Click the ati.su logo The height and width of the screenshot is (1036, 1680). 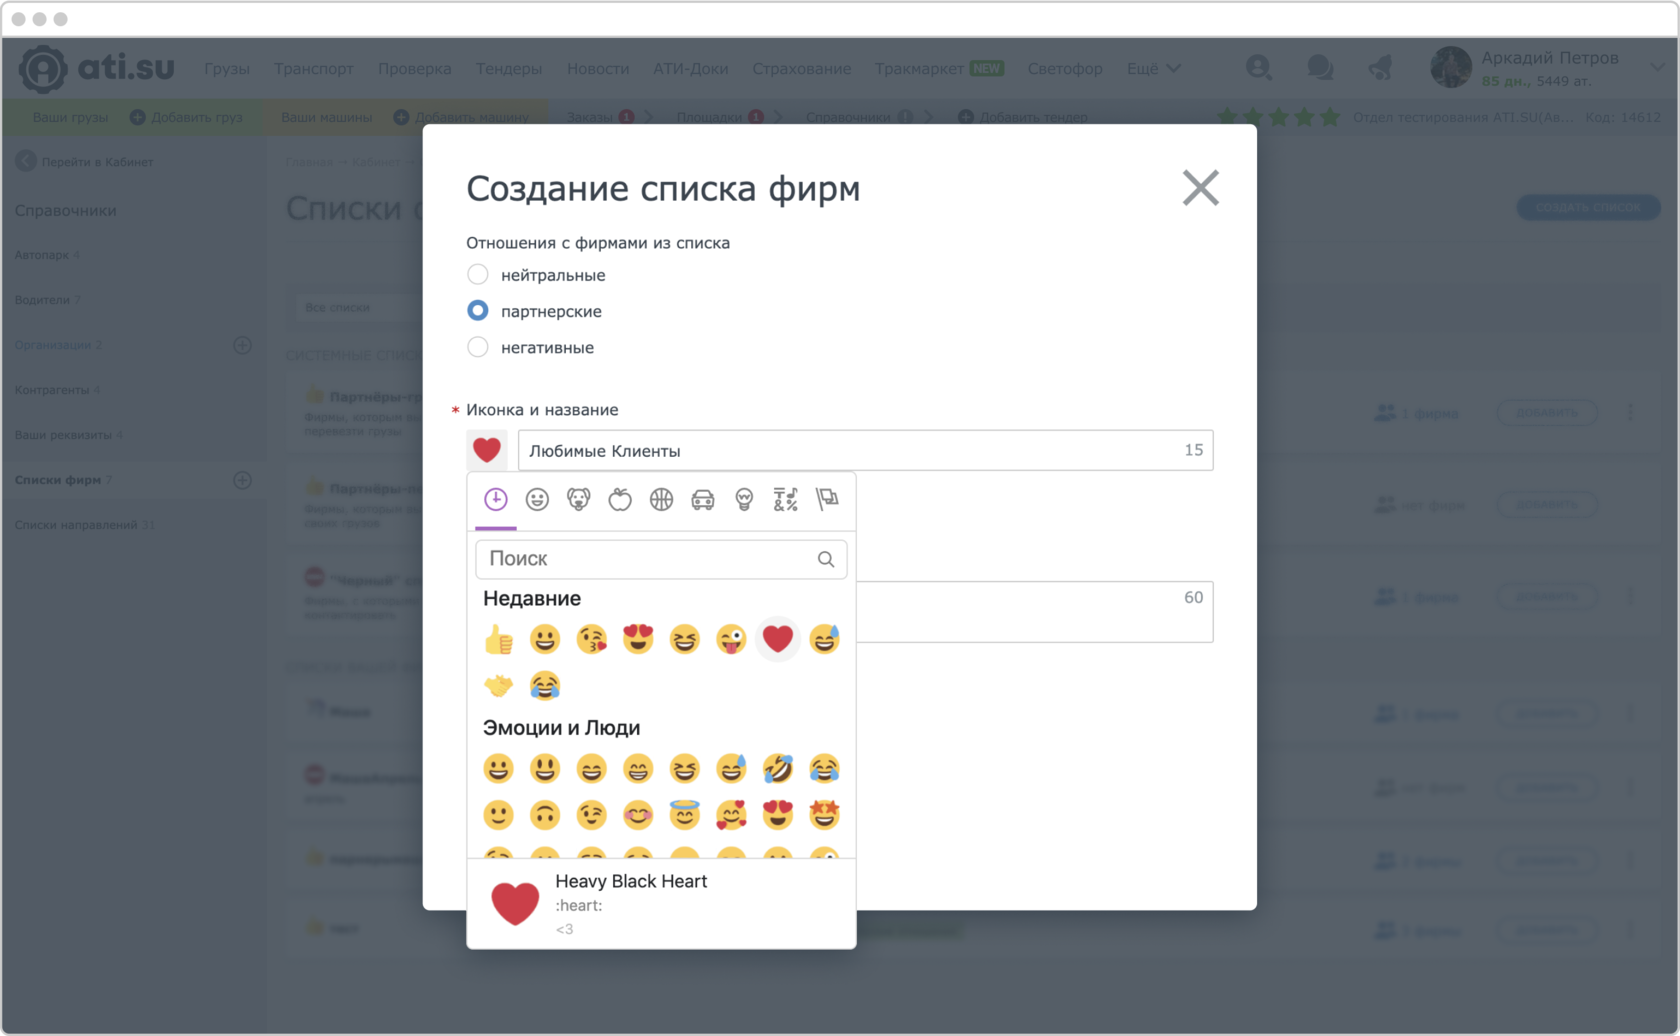point(96,68)
